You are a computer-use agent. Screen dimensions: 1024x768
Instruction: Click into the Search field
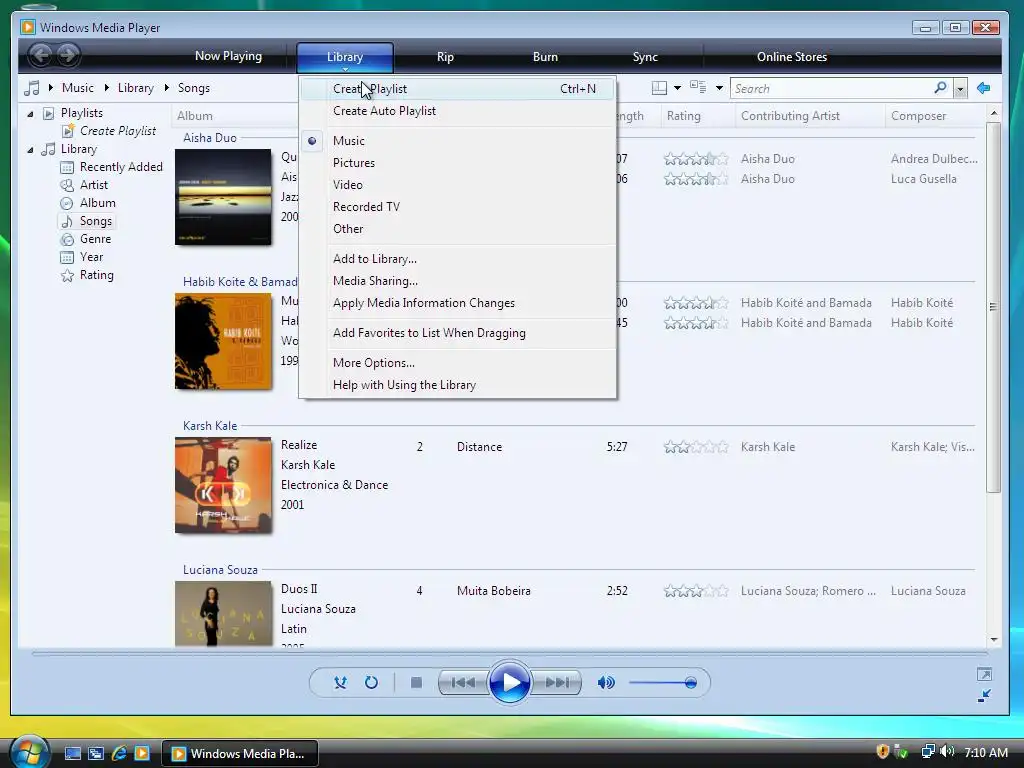tap(831, 88)
